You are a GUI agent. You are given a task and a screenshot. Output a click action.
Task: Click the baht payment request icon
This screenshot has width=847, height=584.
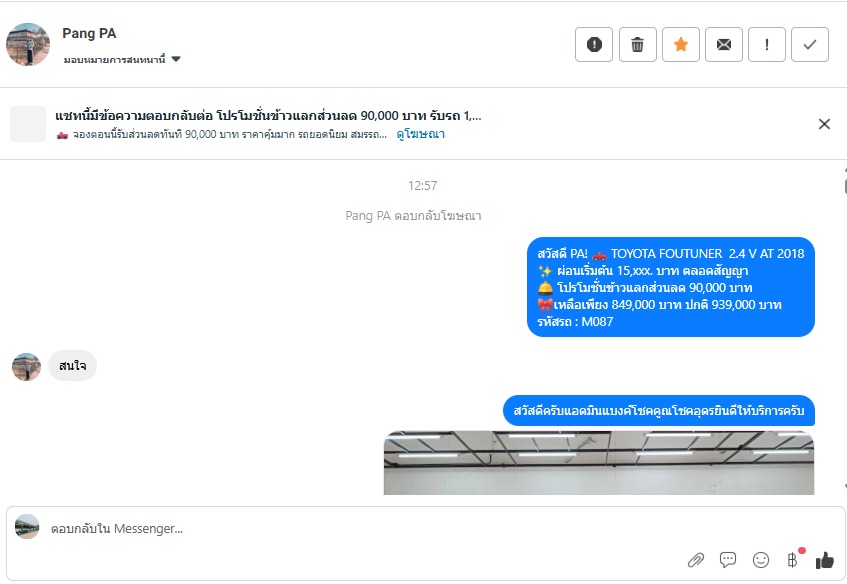point(793,560)
